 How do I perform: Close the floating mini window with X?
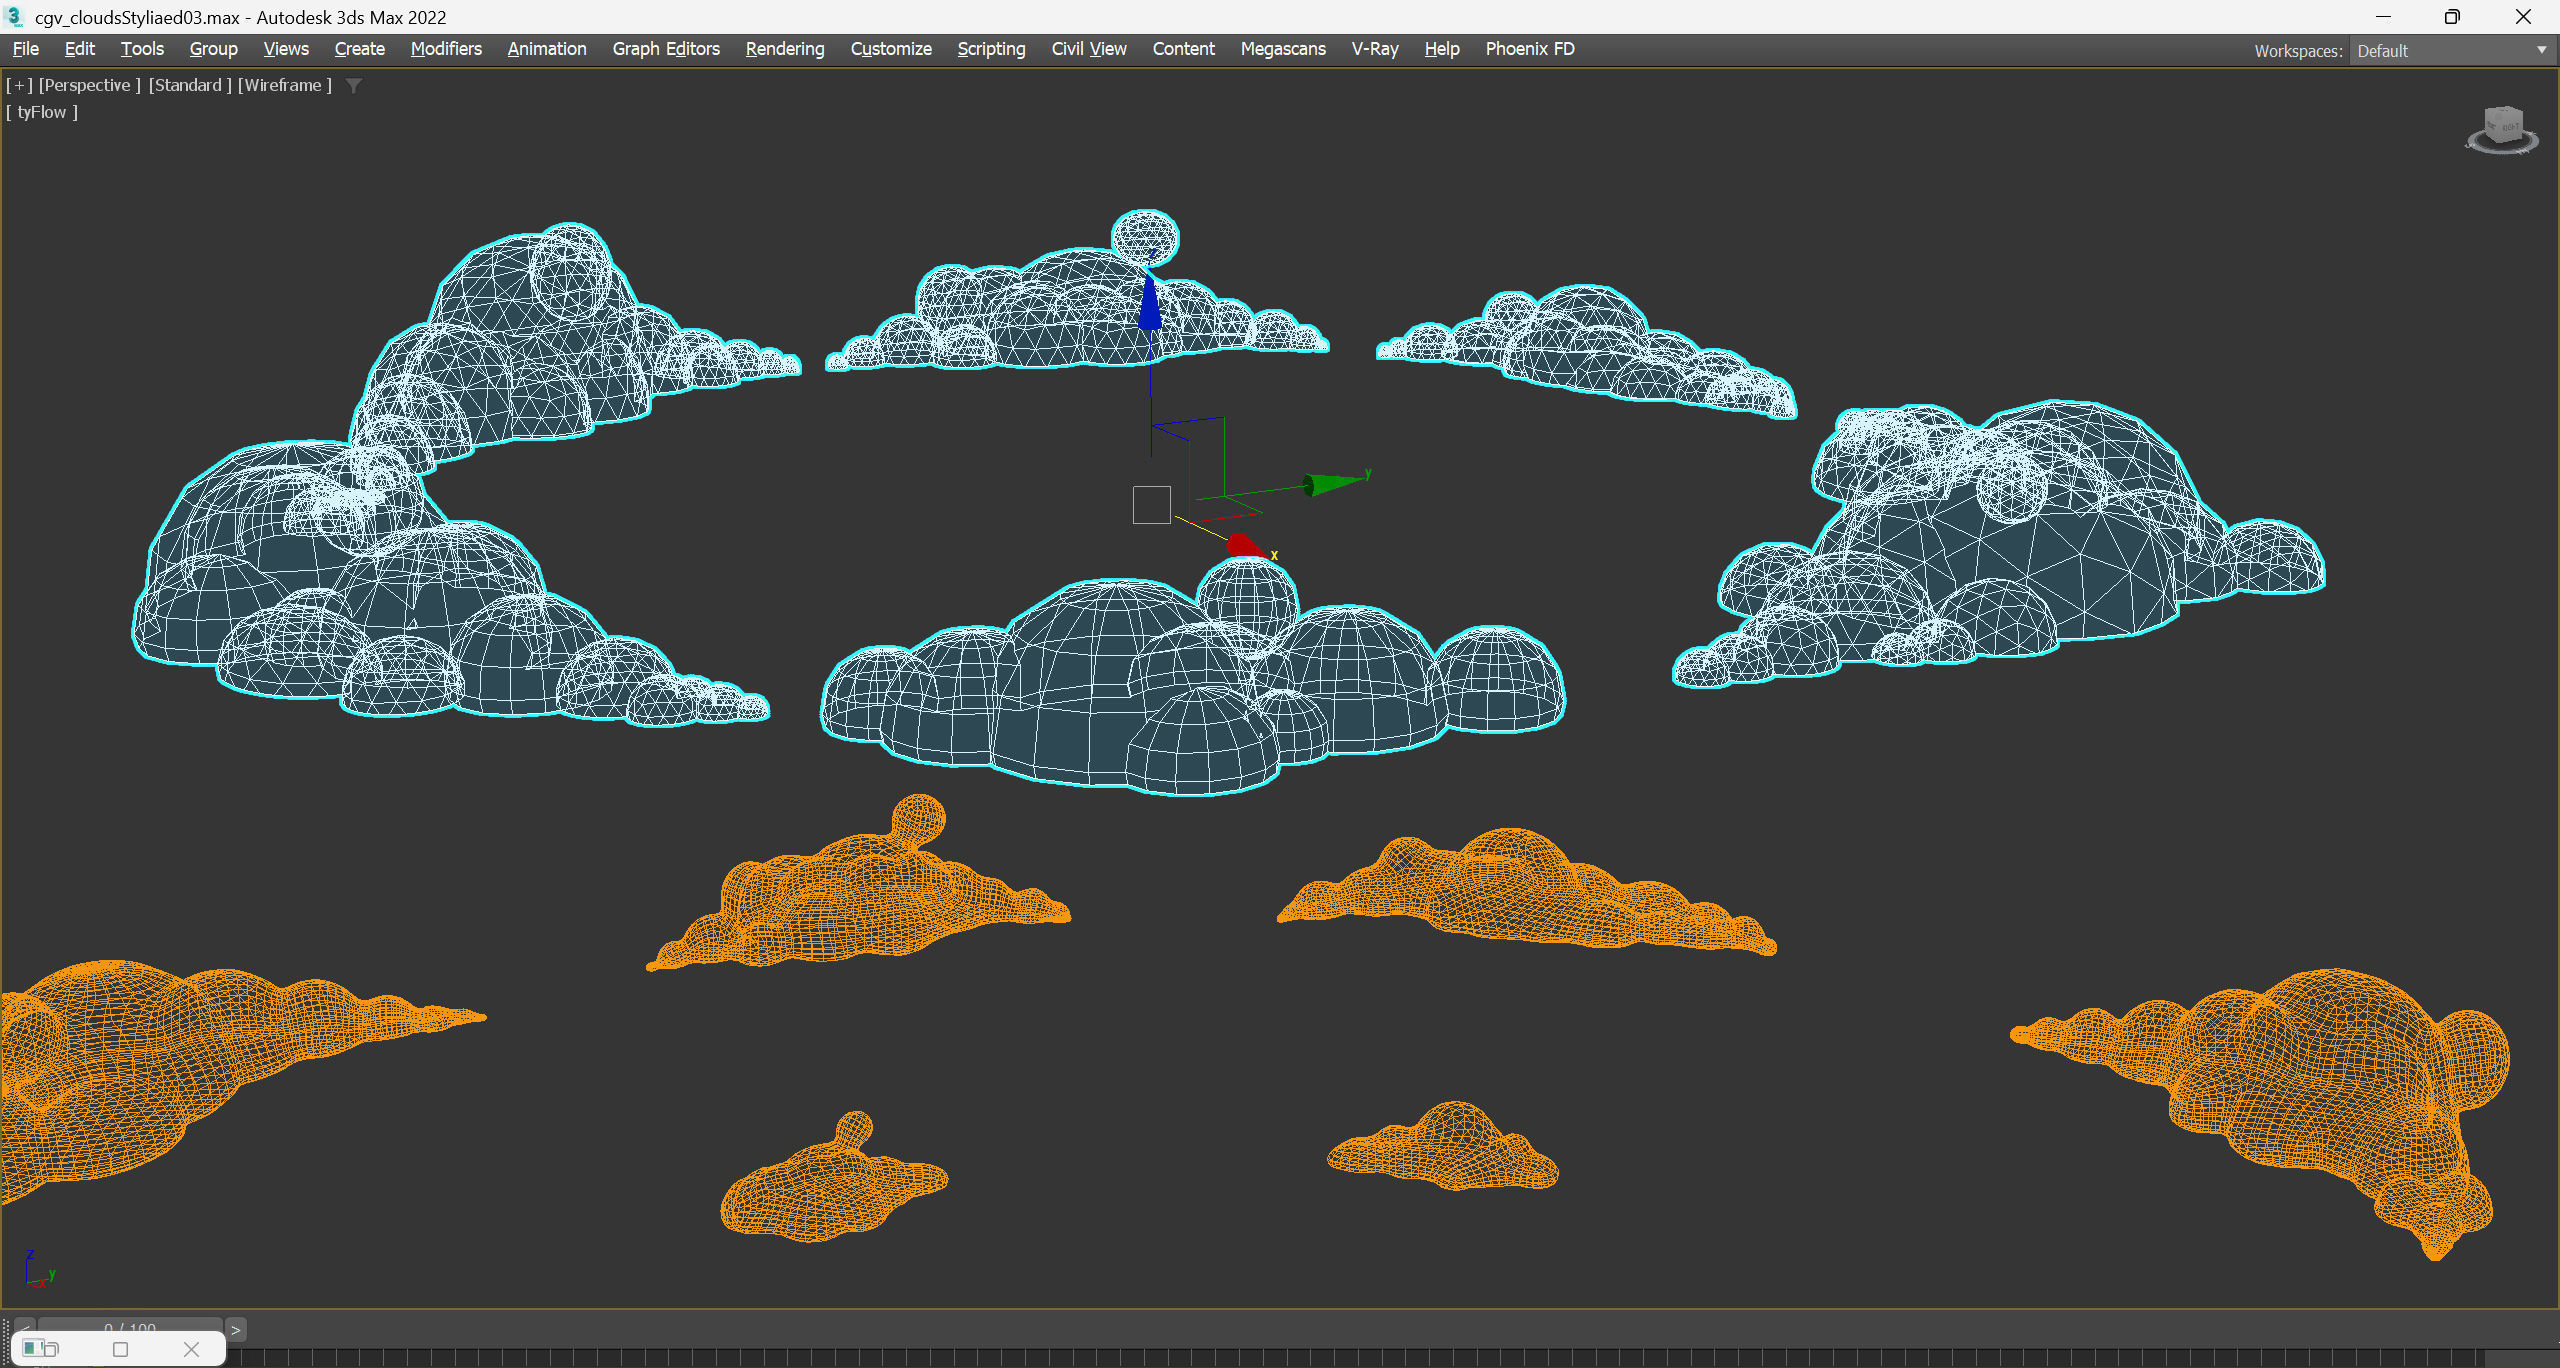pos(191,1349)
